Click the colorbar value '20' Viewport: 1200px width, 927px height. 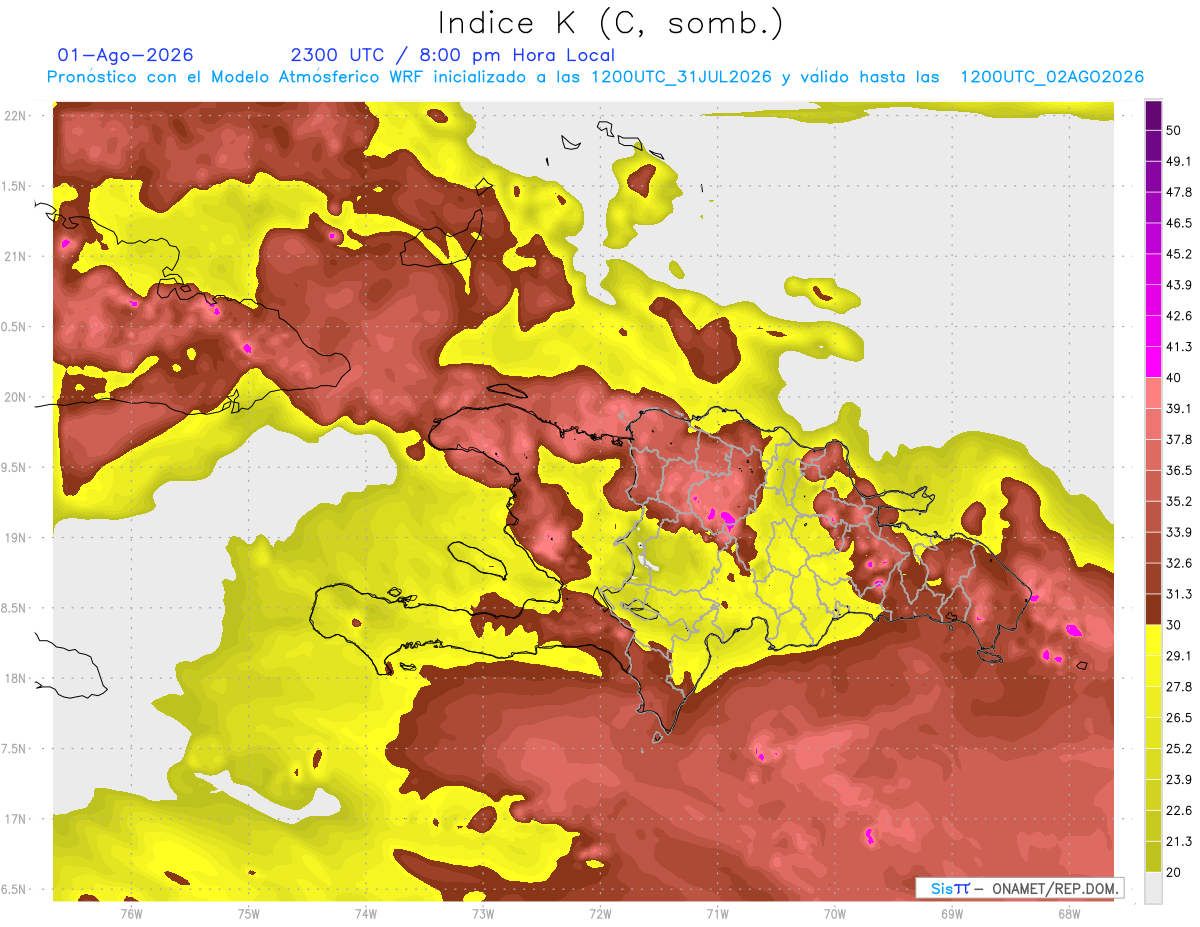pyautogui.click(x=1175, y=872)
